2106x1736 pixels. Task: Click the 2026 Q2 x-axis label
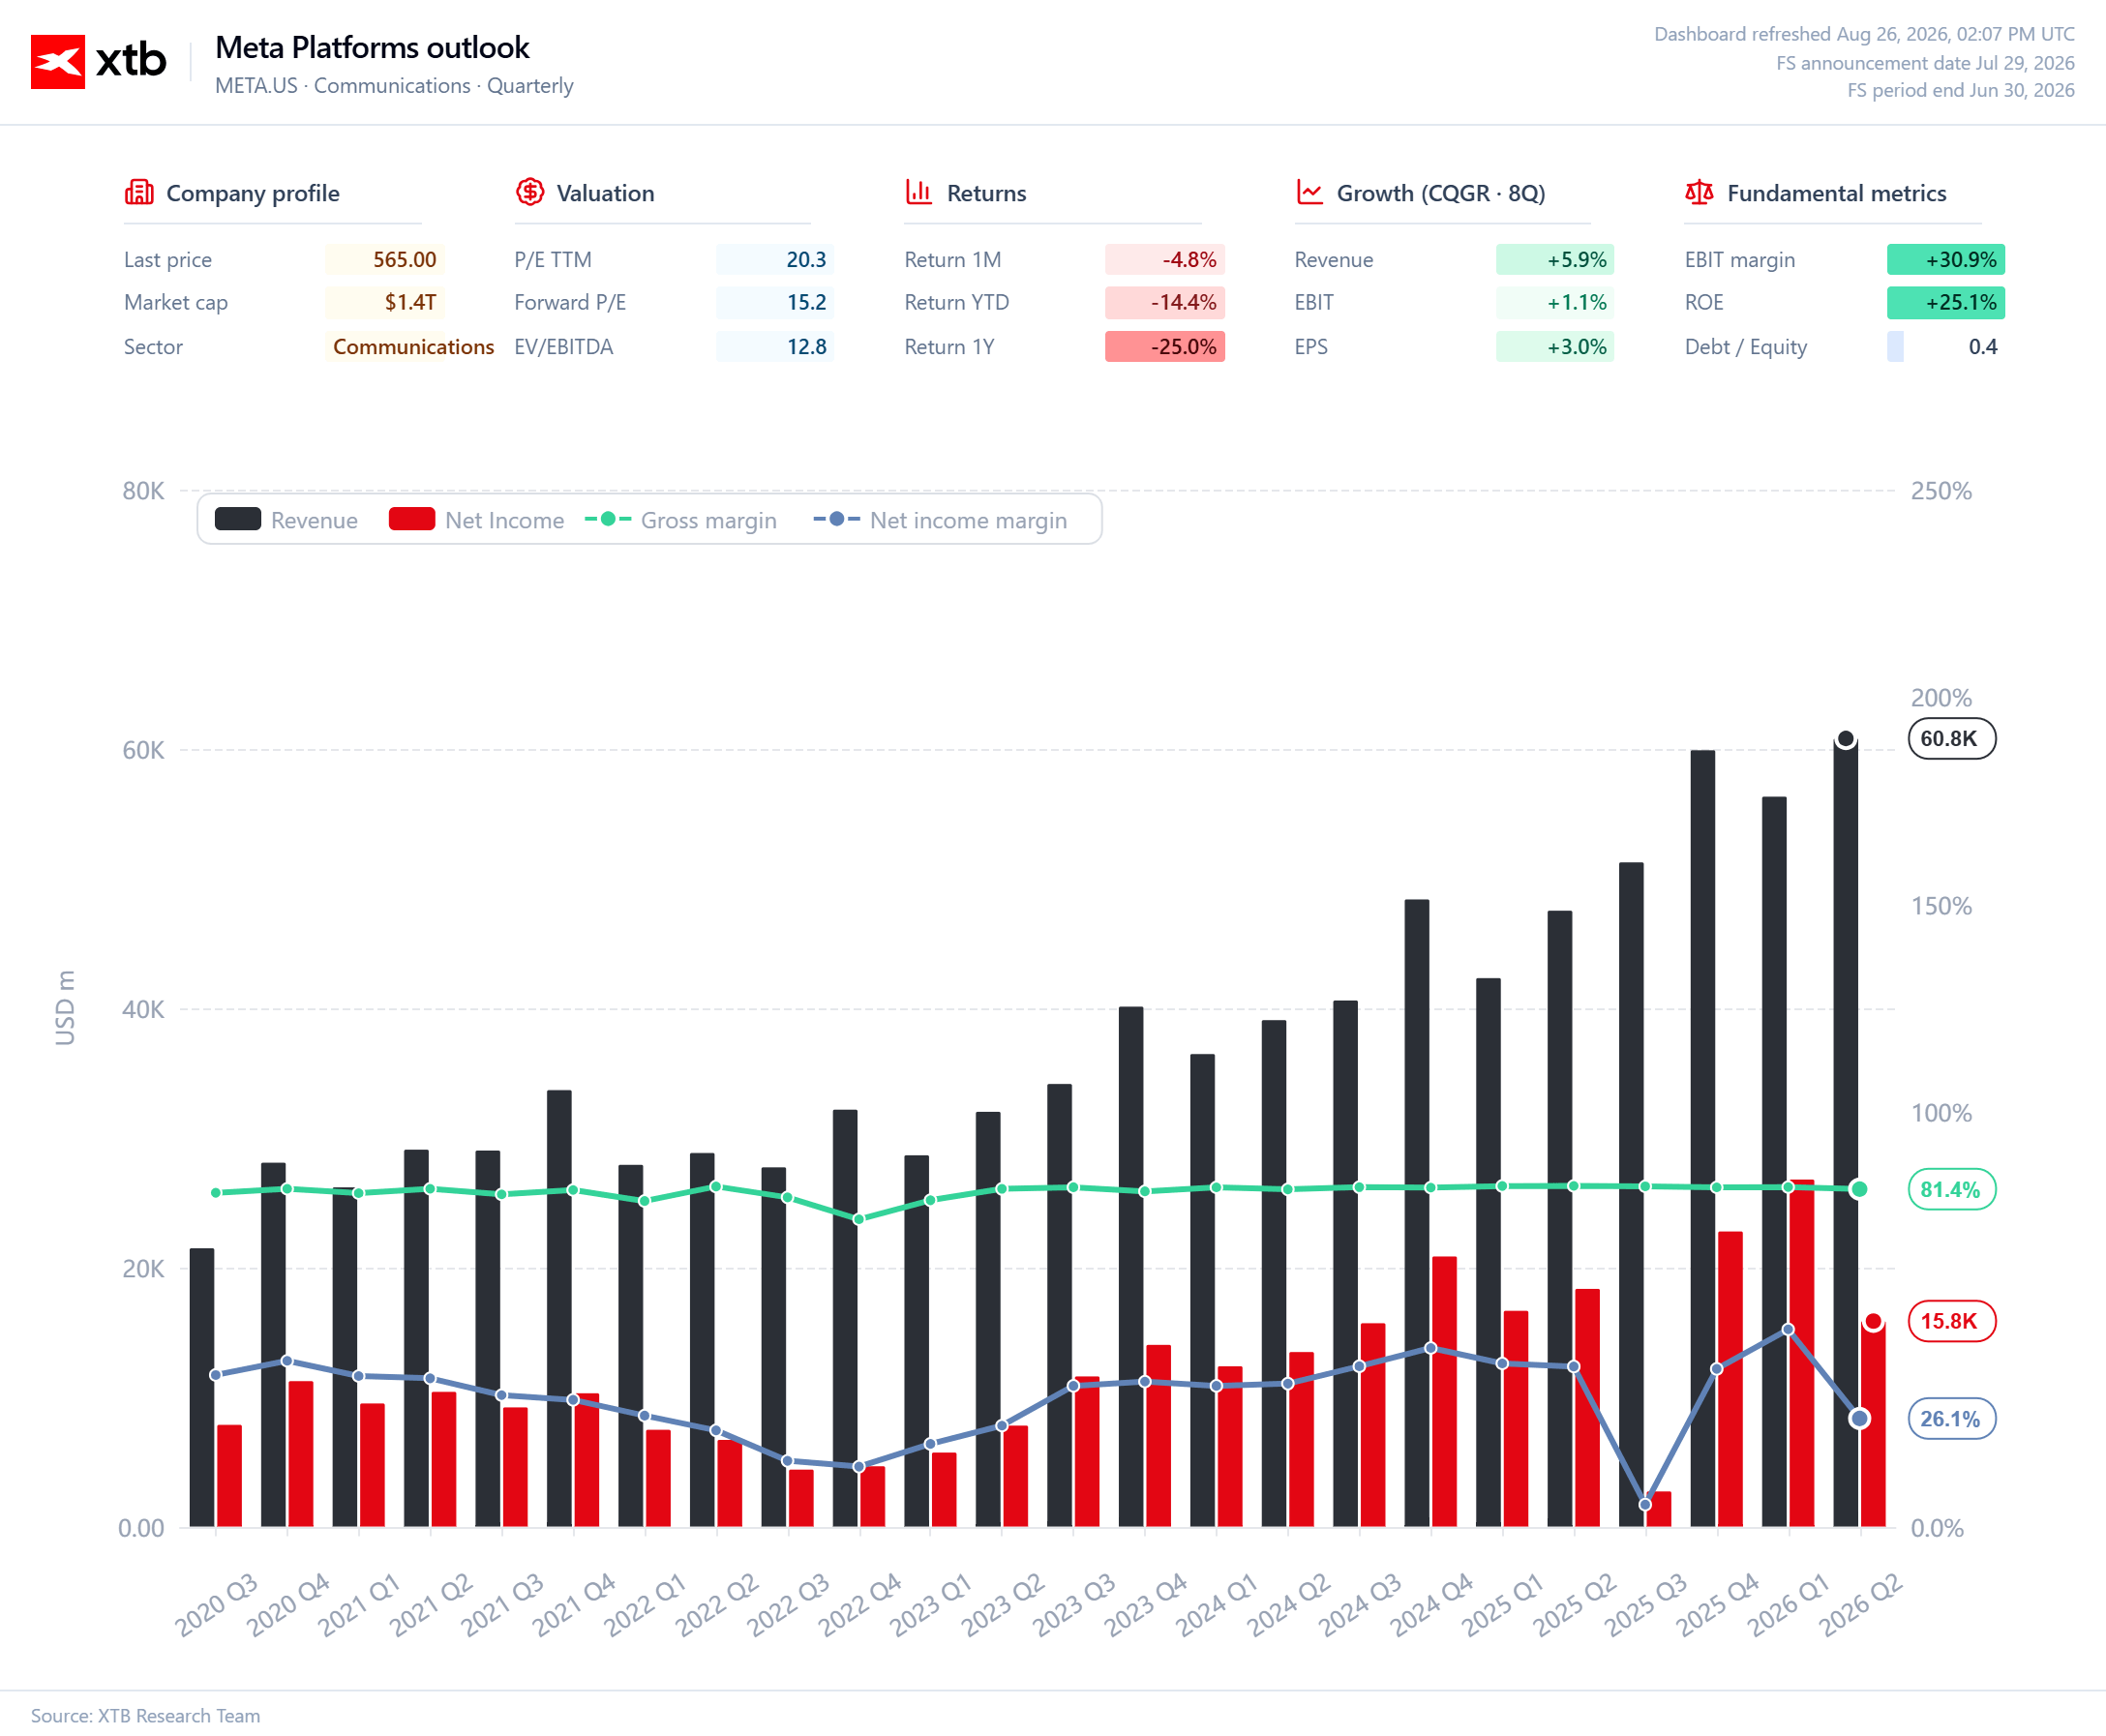[x=1860, y=1606]
